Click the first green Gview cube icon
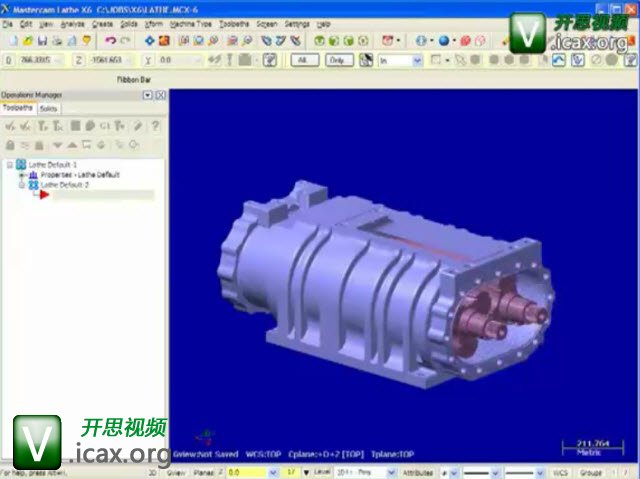This screenshot has height=479, width=640. pos(320,40)
